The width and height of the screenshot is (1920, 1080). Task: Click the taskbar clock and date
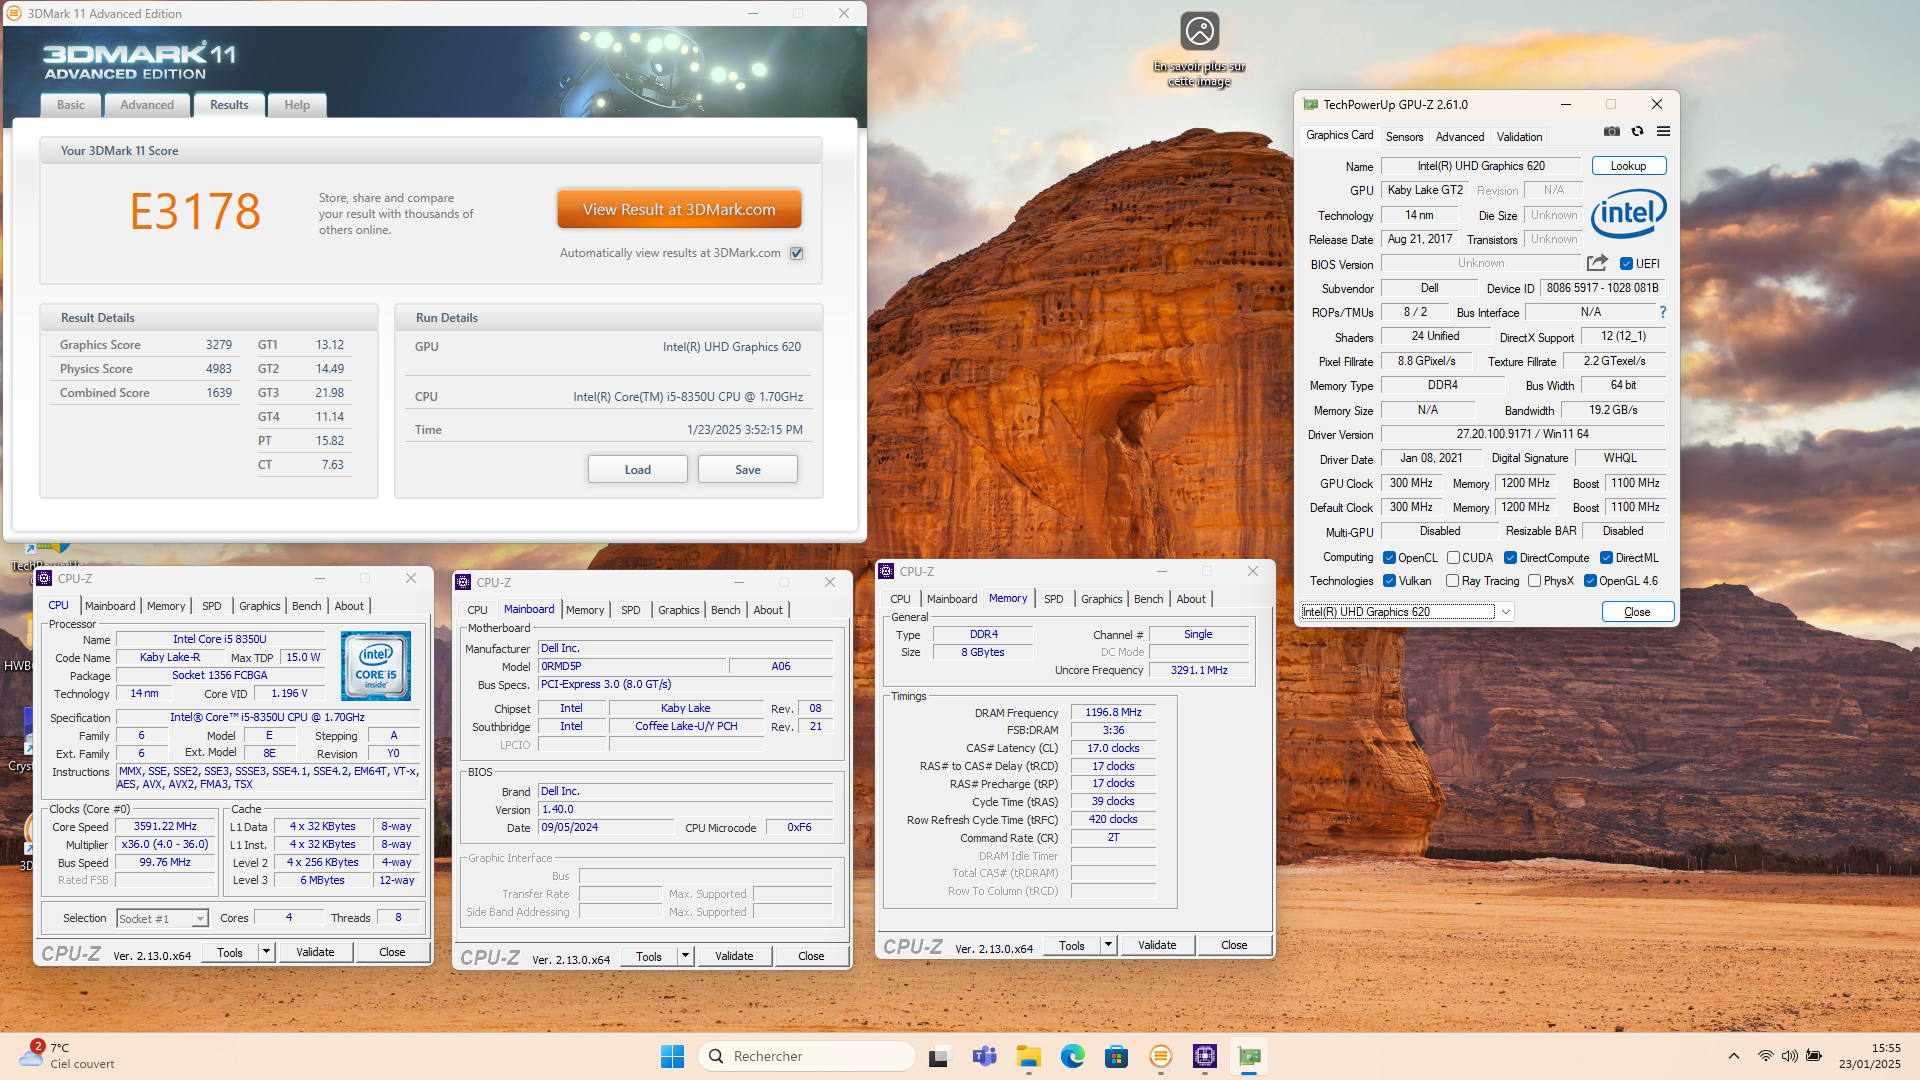pyautogui.click(x=1869, y=1056)
